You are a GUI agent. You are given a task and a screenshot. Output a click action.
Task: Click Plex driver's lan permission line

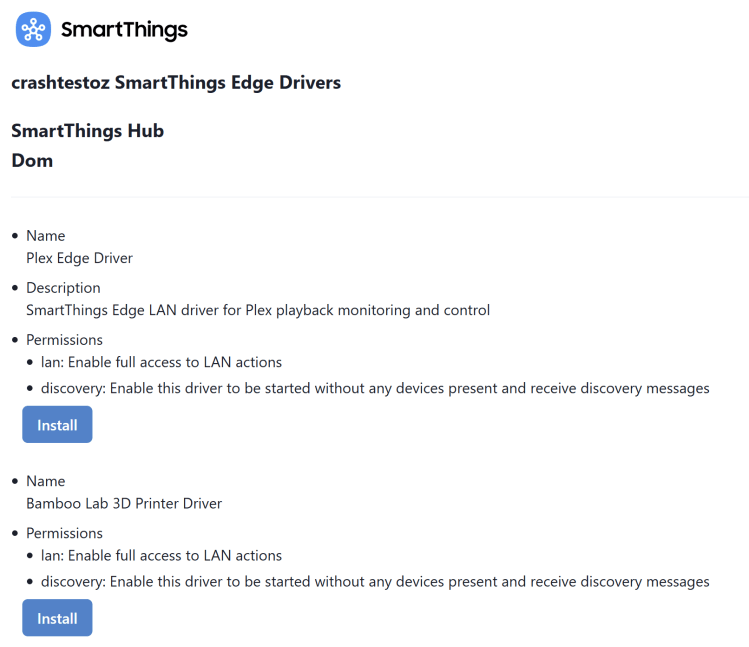161,362
